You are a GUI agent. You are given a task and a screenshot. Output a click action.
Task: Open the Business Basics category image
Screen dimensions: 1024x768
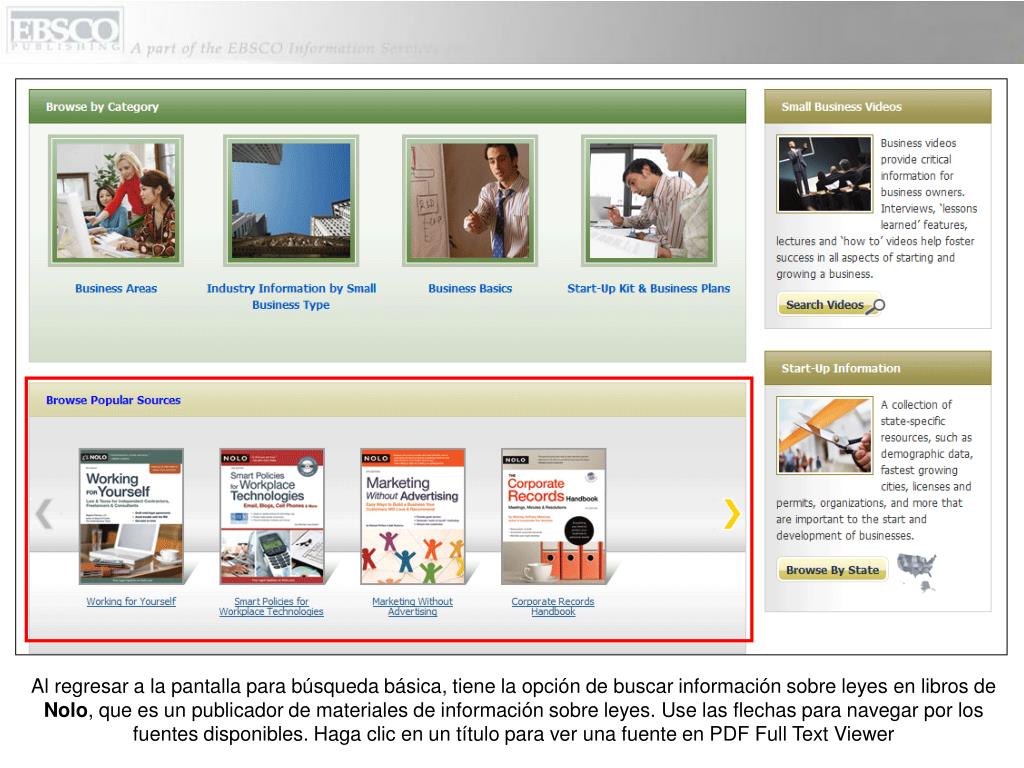(470, 200)
